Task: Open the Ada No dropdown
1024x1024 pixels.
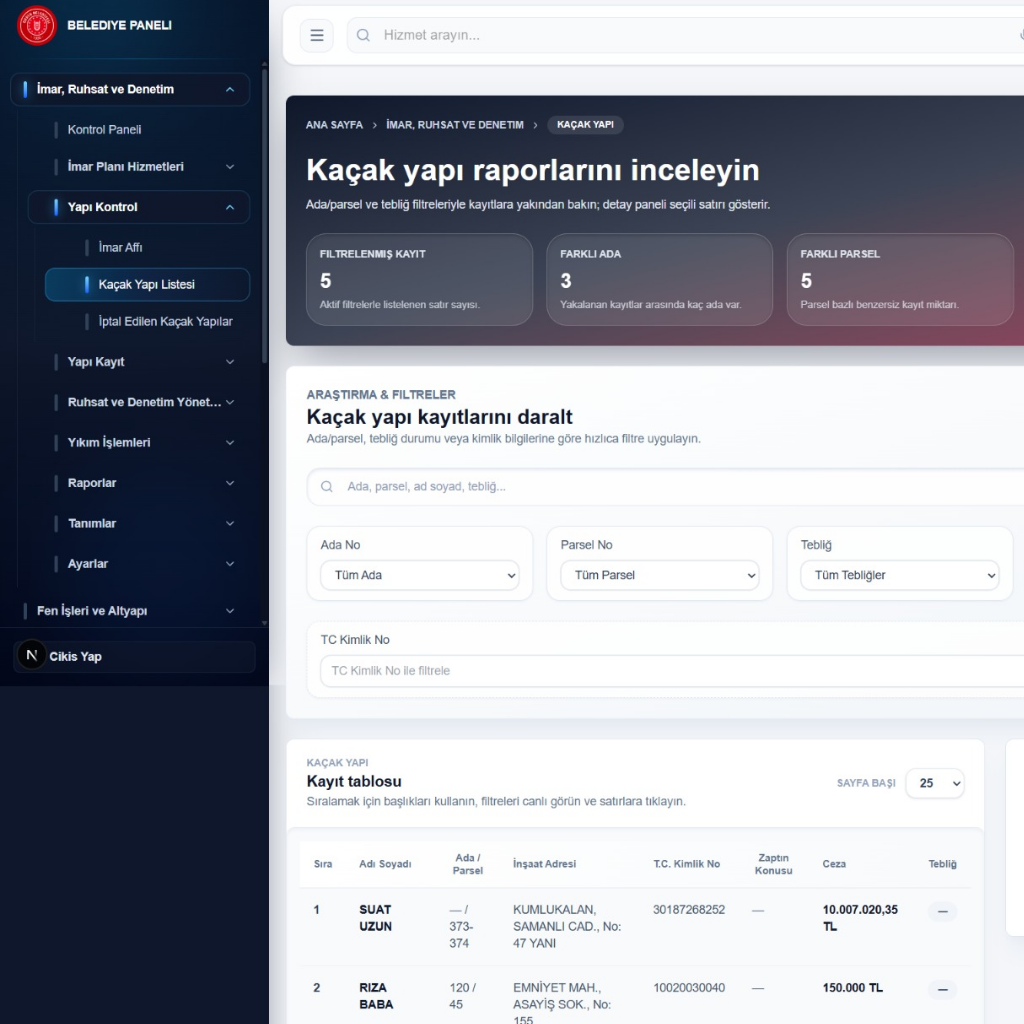Action: point(419,575)
